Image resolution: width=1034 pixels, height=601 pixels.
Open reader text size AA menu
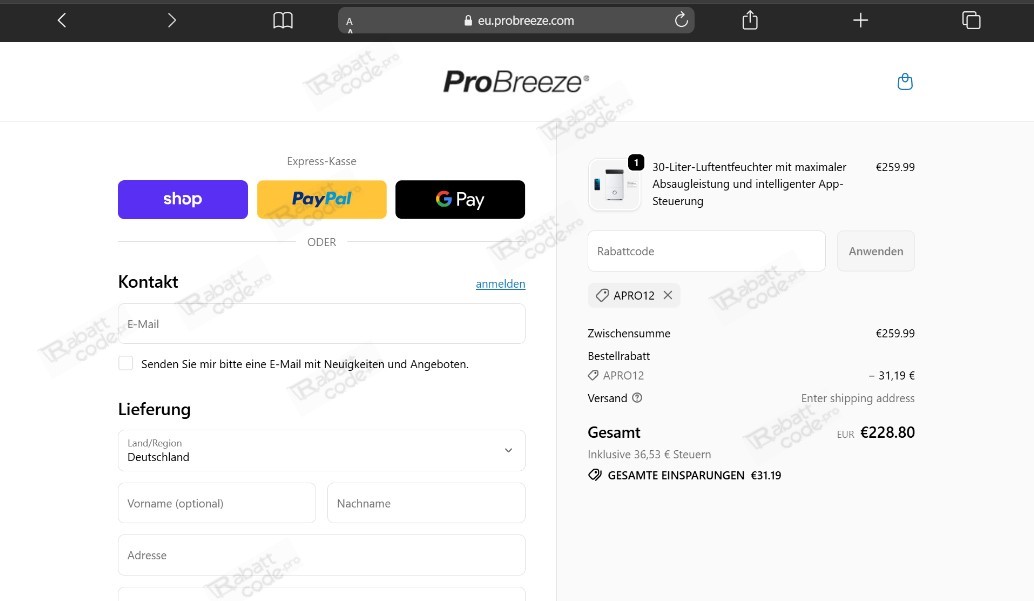tap(350, 24)
